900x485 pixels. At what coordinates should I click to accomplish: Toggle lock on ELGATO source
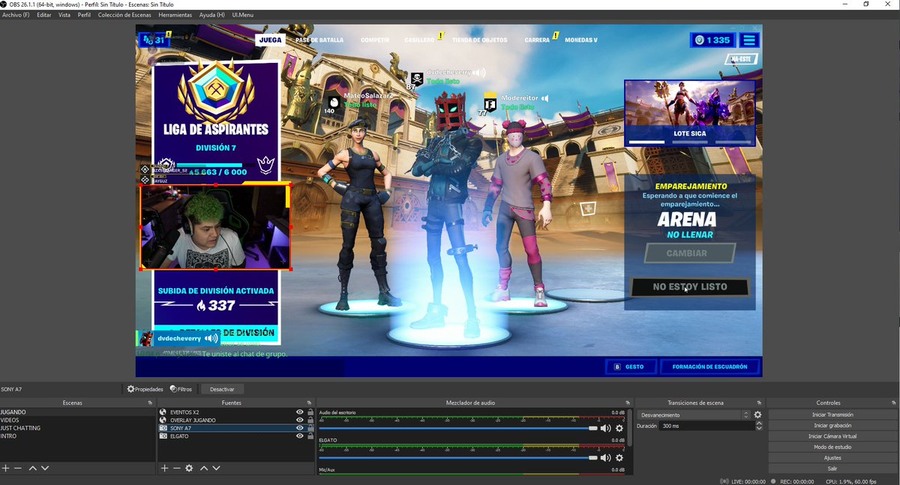tap(311, 436)
